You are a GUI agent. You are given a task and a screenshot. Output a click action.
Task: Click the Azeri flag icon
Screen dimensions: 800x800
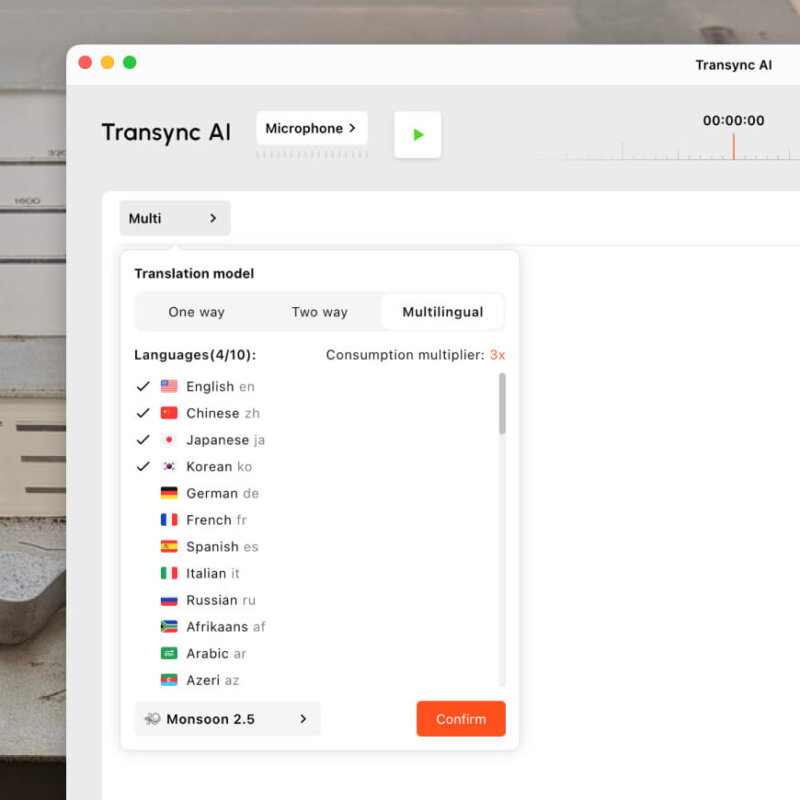[169, 680]
